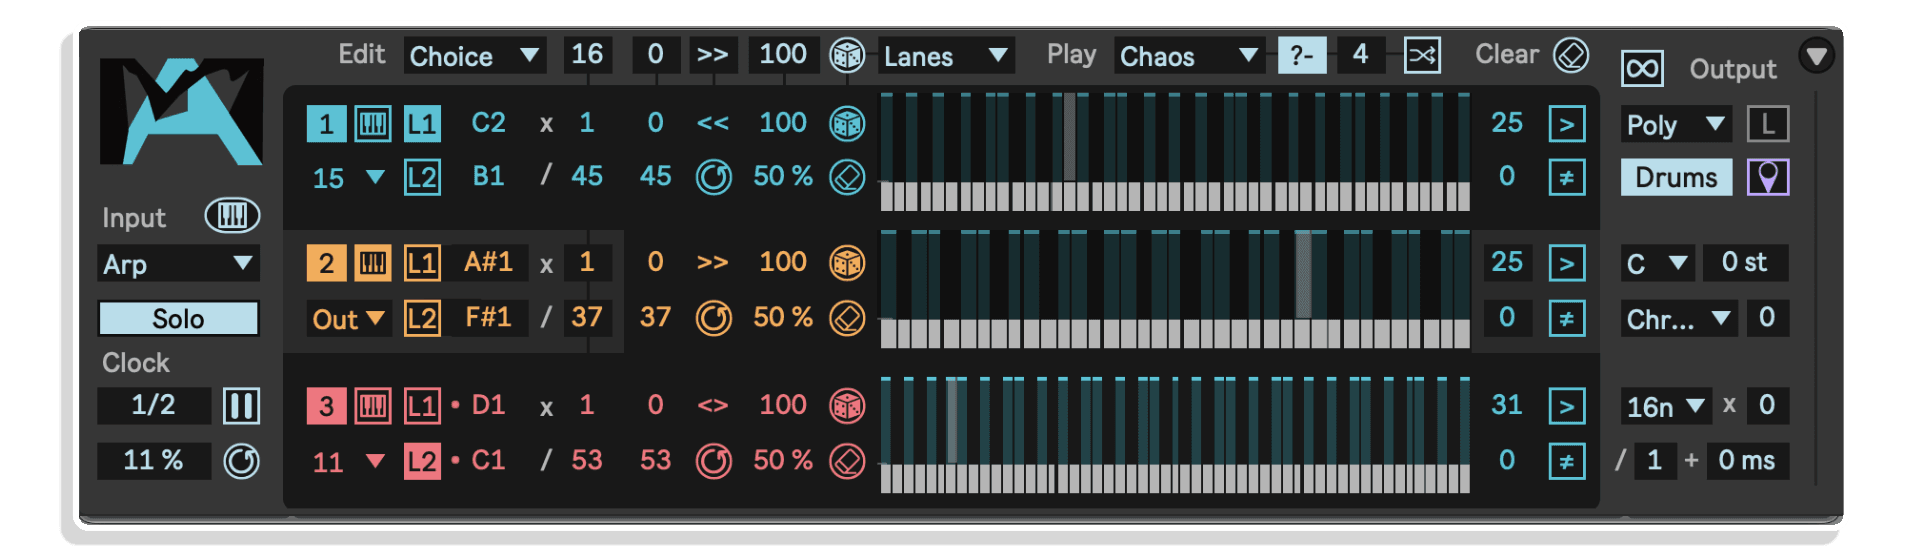The width and height of the screenshot is (1920, 551).
Task: Toggle the shuffle icon next to Play count 4
Action: click(1422, 55)
